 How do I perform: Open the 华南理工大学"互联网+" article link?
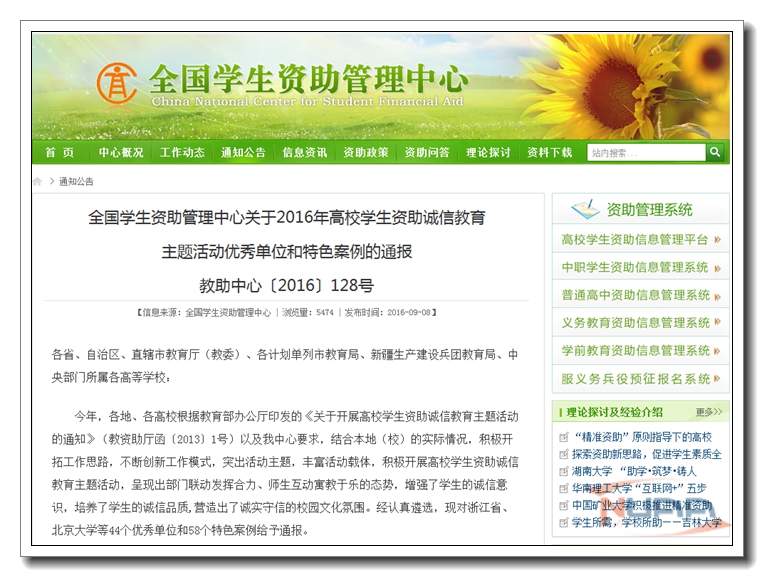[639, 488]
